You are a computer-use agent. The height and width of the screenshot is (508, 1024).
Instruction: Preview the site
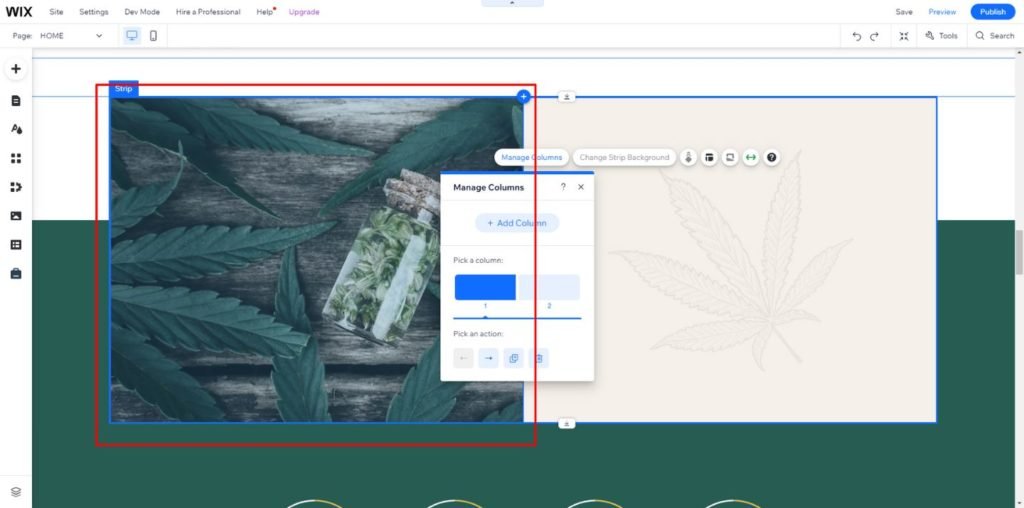942,12
